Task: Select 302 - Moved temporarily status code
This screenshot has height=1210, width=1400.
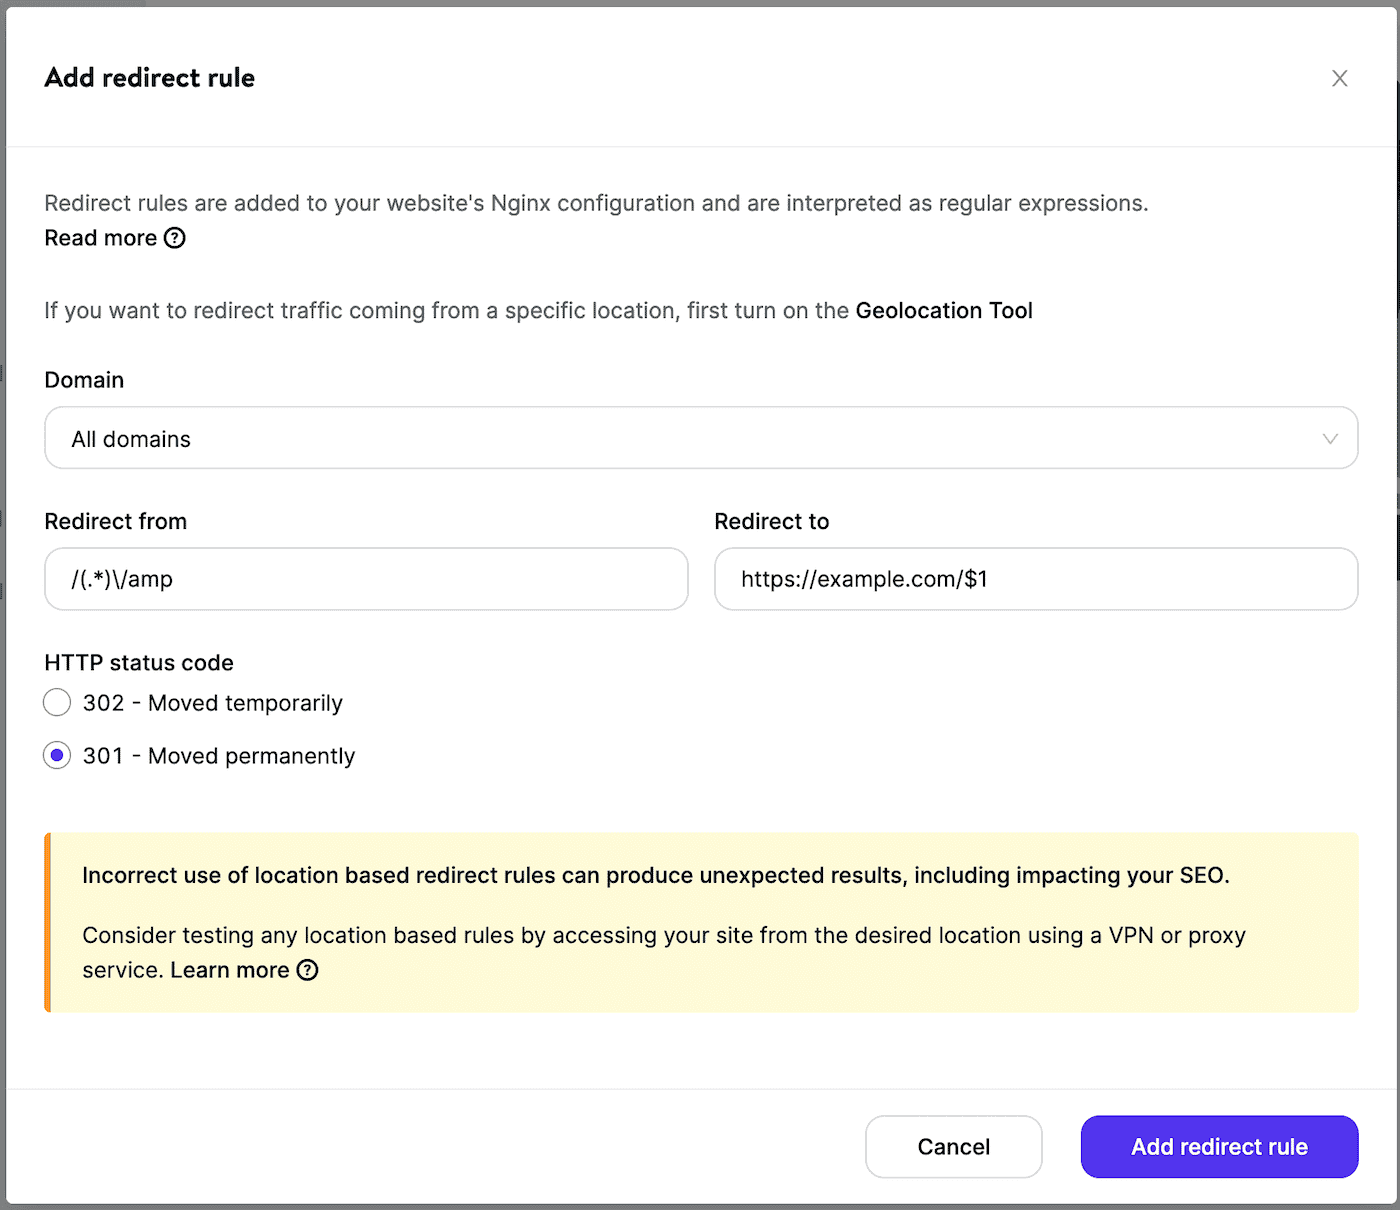Action: pyautogui.click(x=57, y=702)
